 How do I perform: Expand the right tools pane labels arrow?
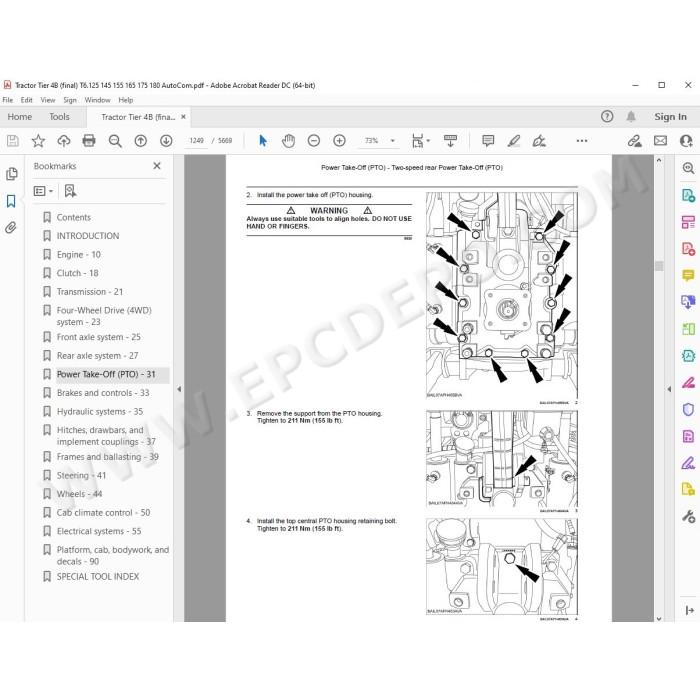[x=689, y=610]
